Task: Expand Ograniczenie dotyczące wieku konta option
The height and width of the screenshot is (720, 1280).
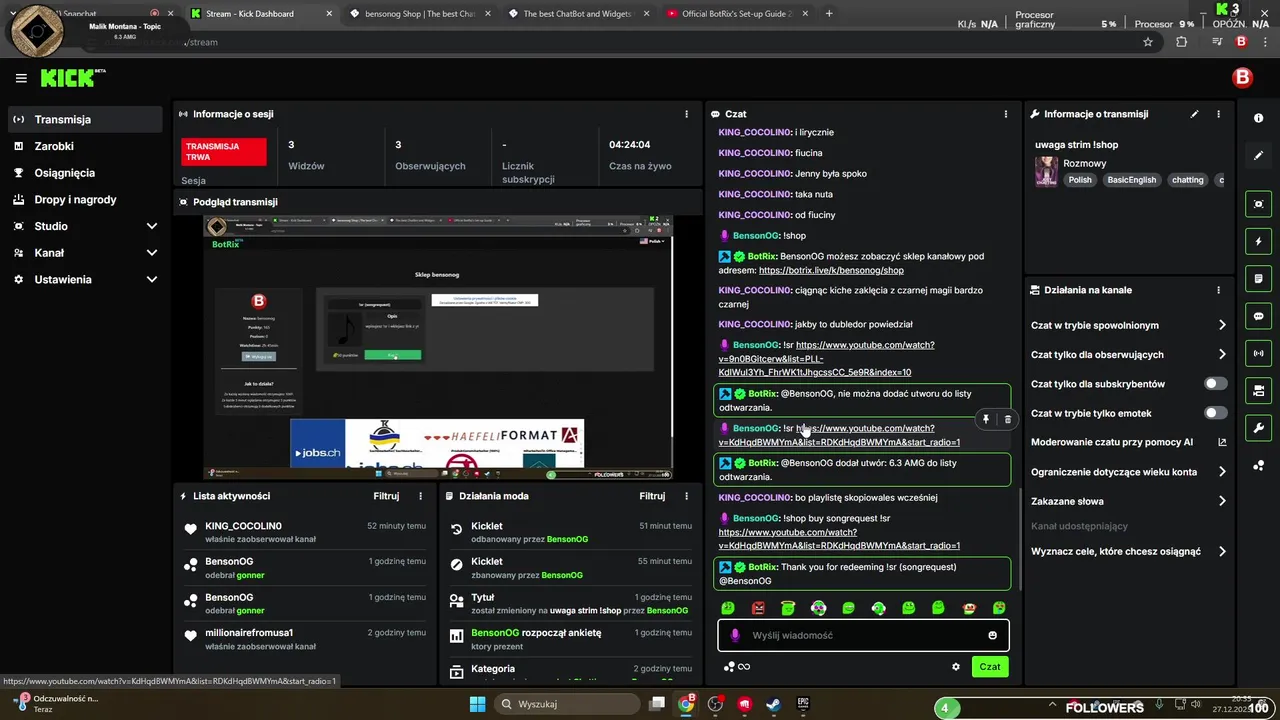Action: [x=1128, y=472]
